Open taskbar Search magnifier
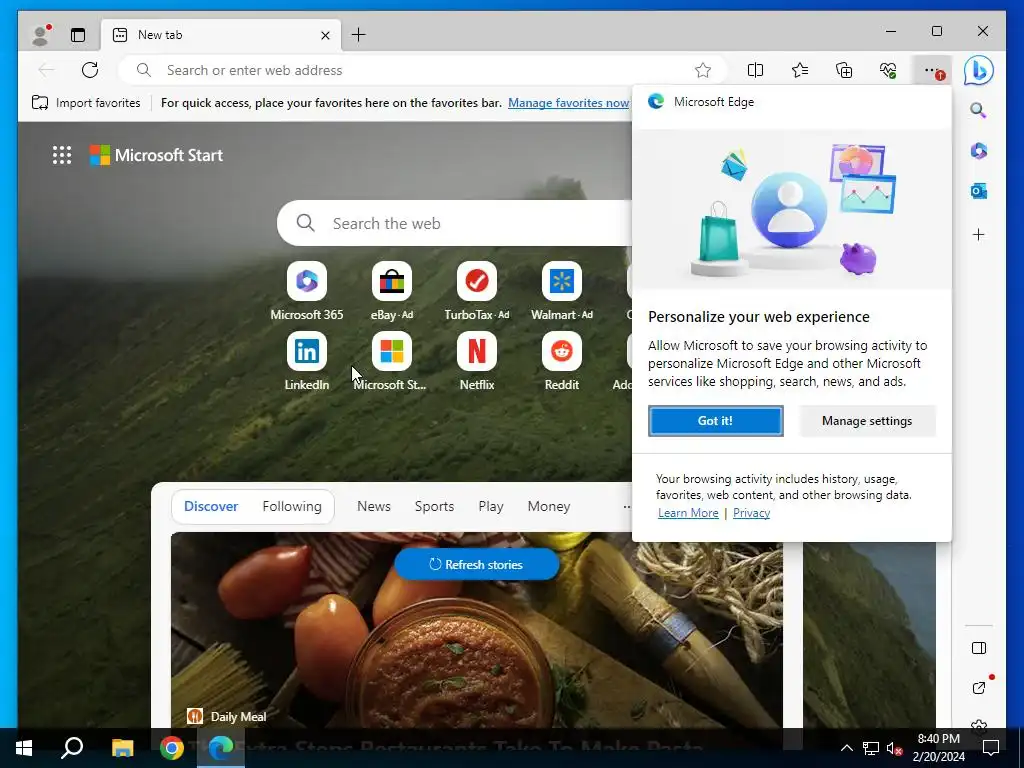 (x=72, y=748)
